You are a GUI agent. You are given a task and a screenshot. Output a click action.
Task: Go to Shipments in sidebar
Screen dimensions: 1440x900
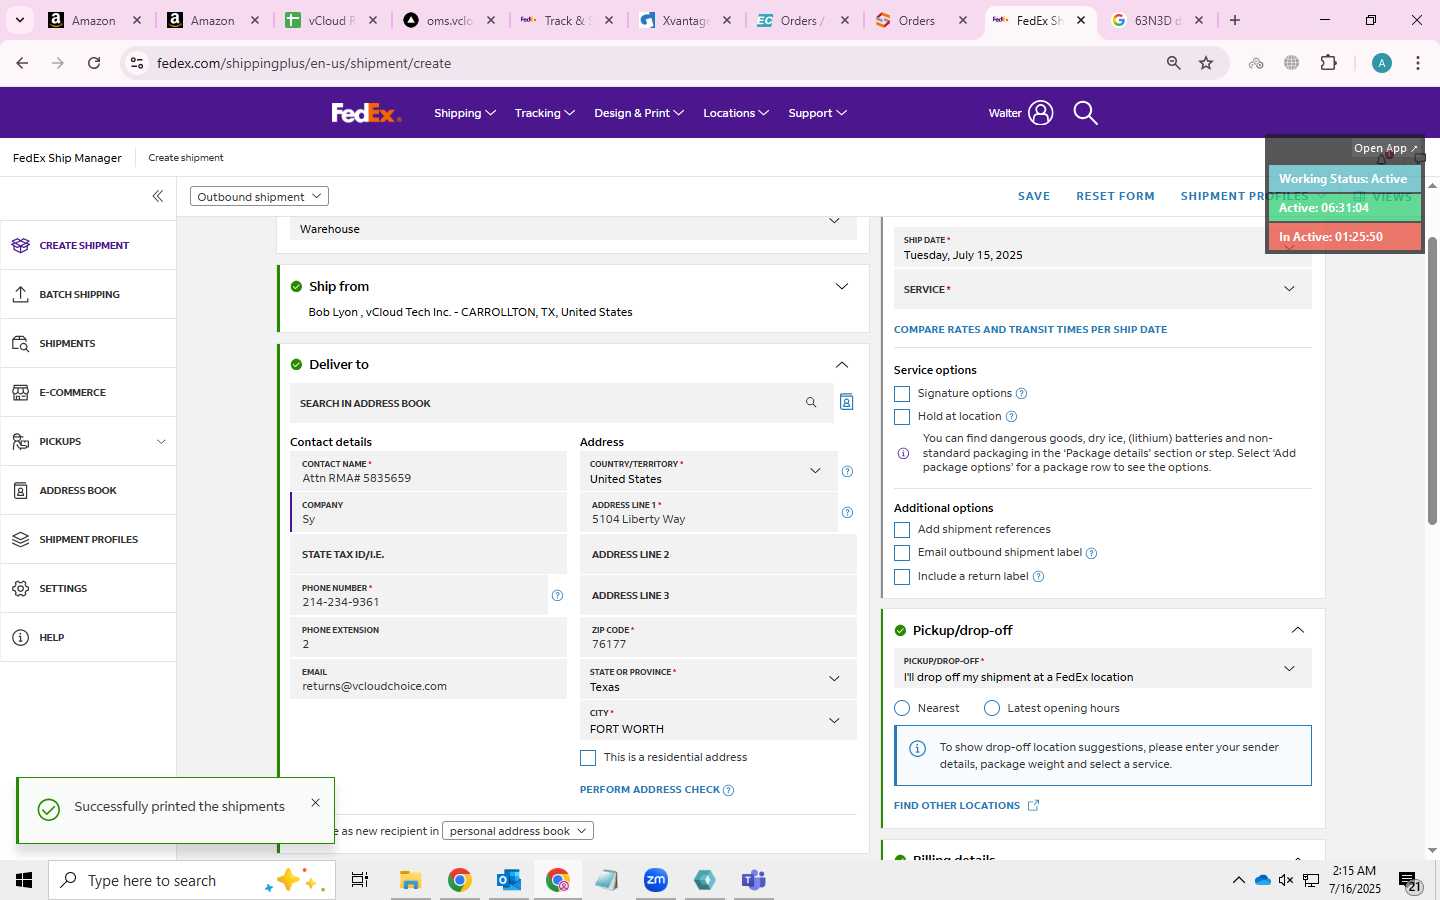88,343
